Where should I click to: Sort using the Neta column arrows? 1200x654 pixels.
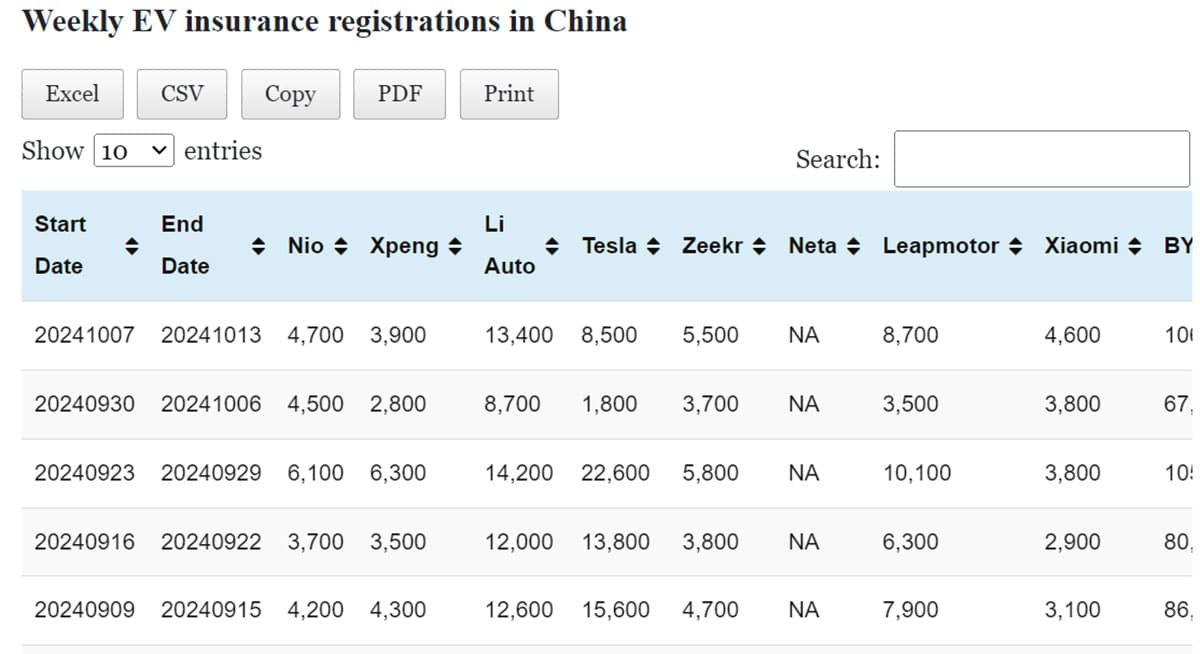855,246
